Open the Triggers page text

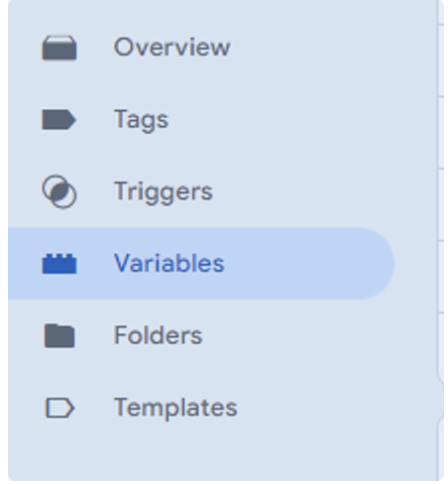[163, 192]
